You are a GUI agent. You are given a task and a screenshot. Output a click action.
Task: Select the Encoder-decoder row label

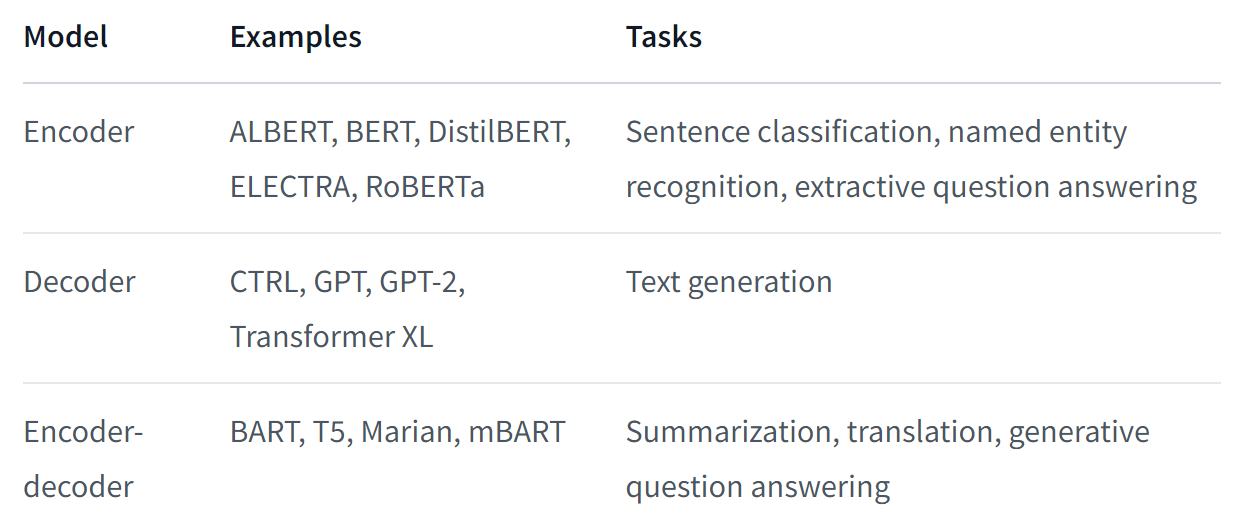84,459
